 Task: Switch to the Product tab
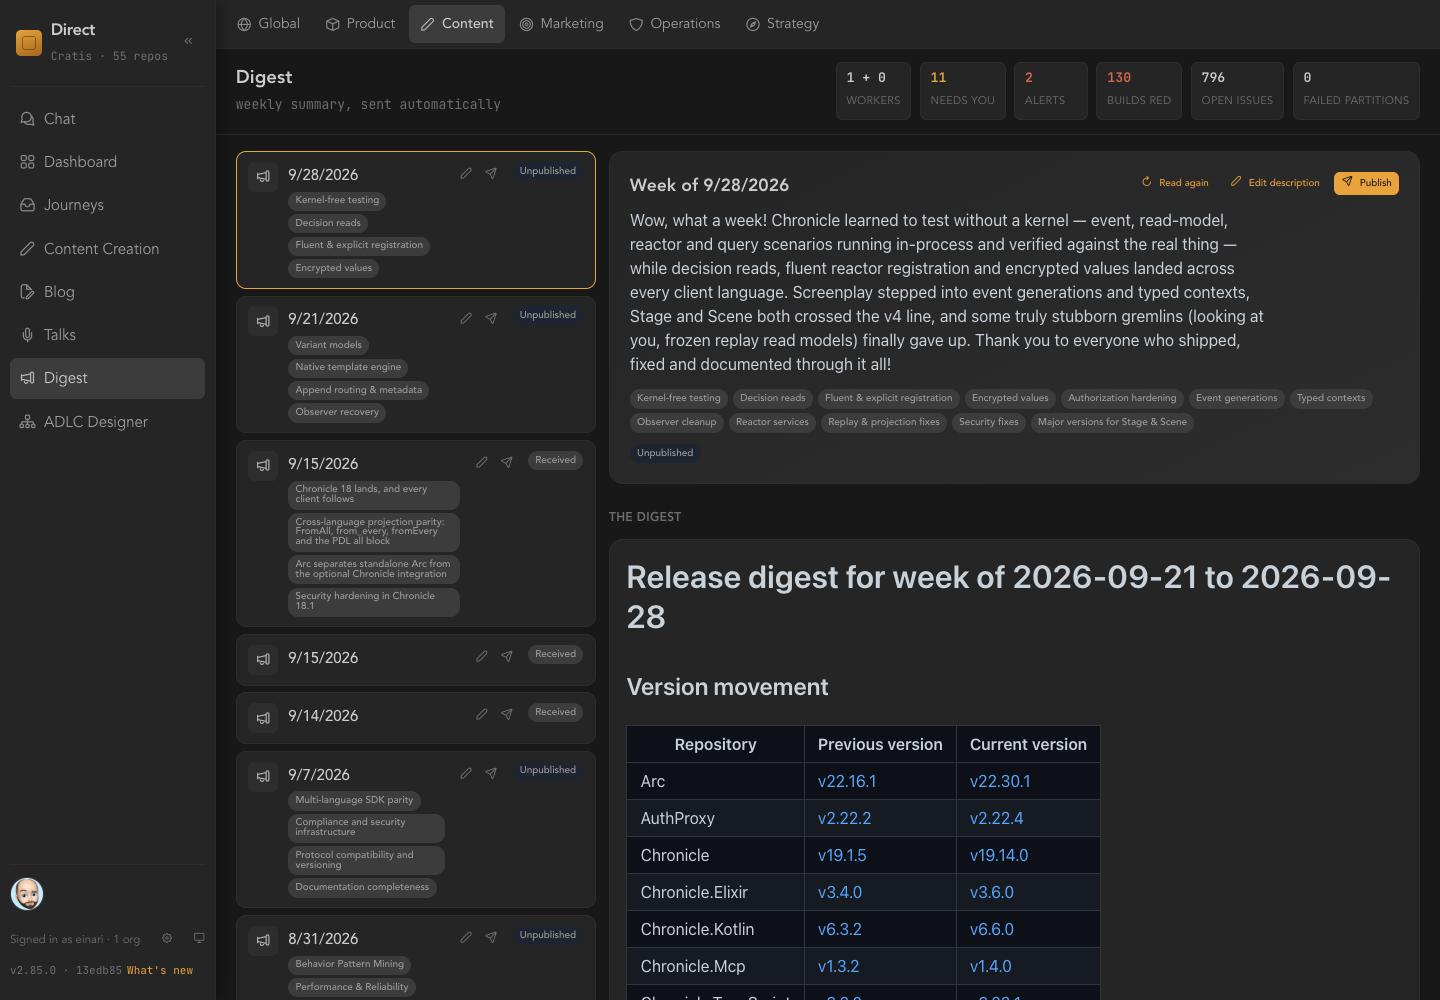(x=360, y=24)
